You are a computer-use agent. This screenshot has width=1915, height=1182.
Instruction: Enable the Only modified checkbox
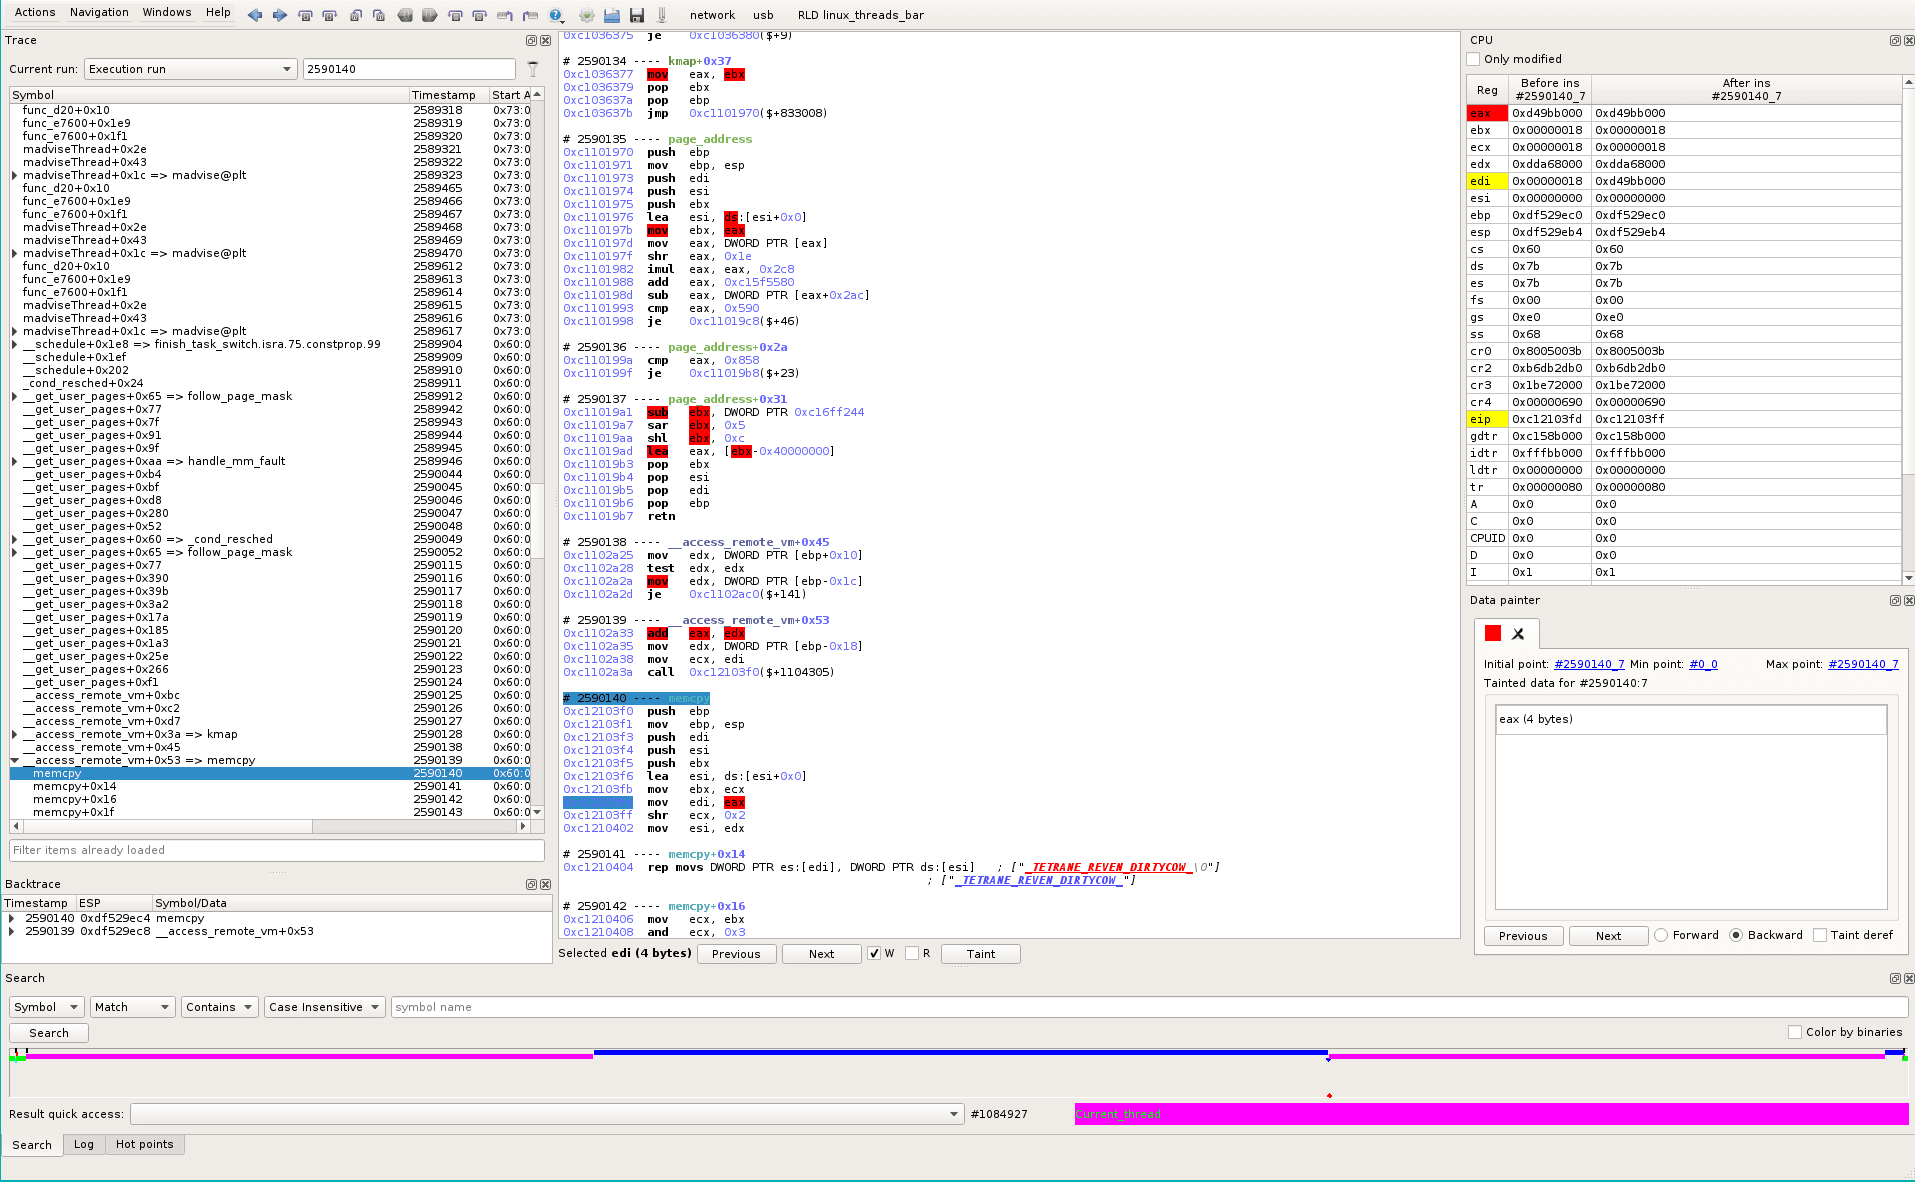tap(1472, 59)
